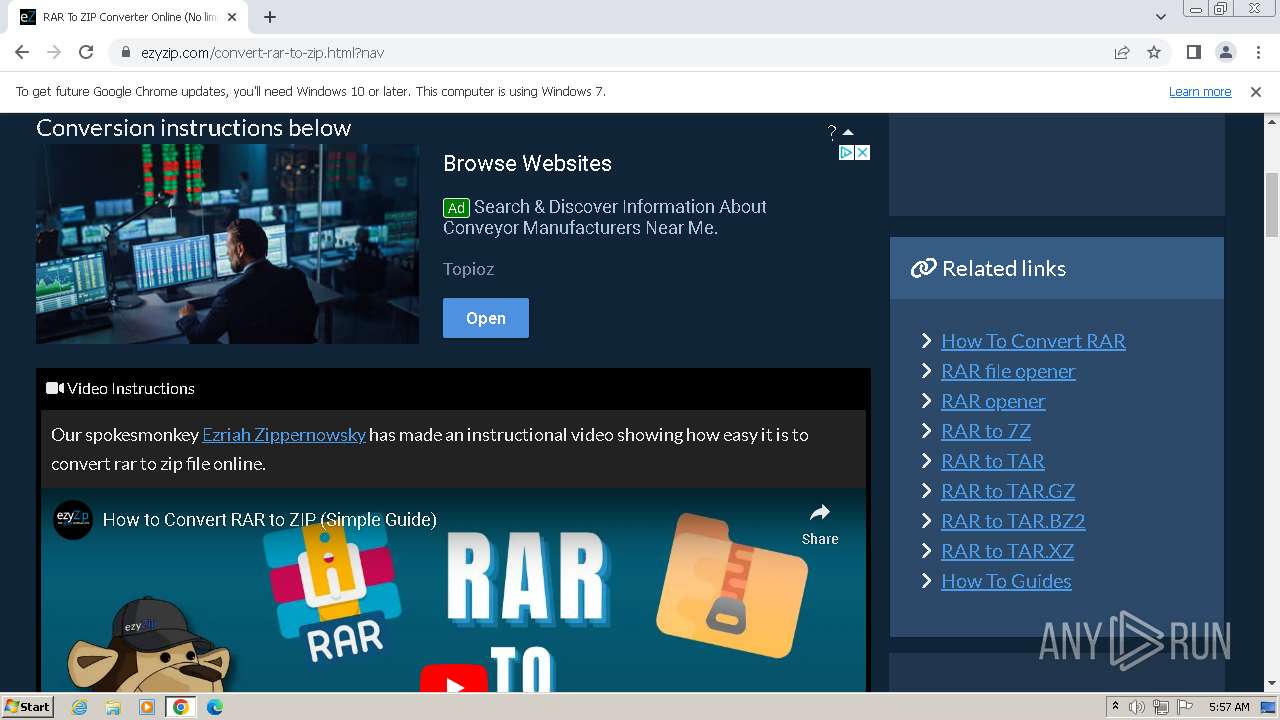1280x720 pixels.
Task: Open Windows Explorer from taskbar
Action: pos(113,707)
